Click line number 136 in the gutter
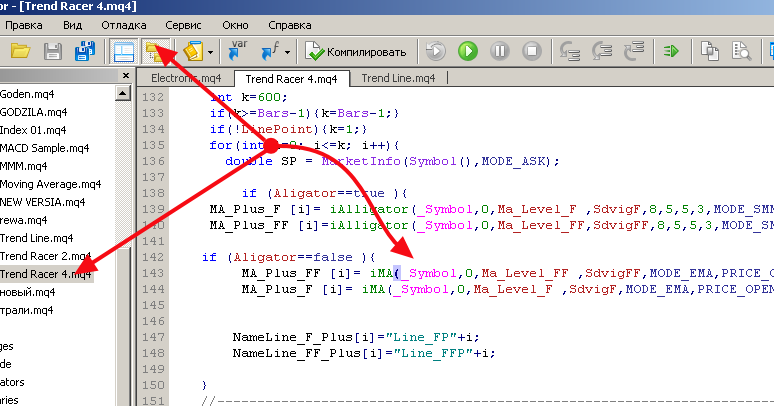774x406 pixels. point(153,161)
